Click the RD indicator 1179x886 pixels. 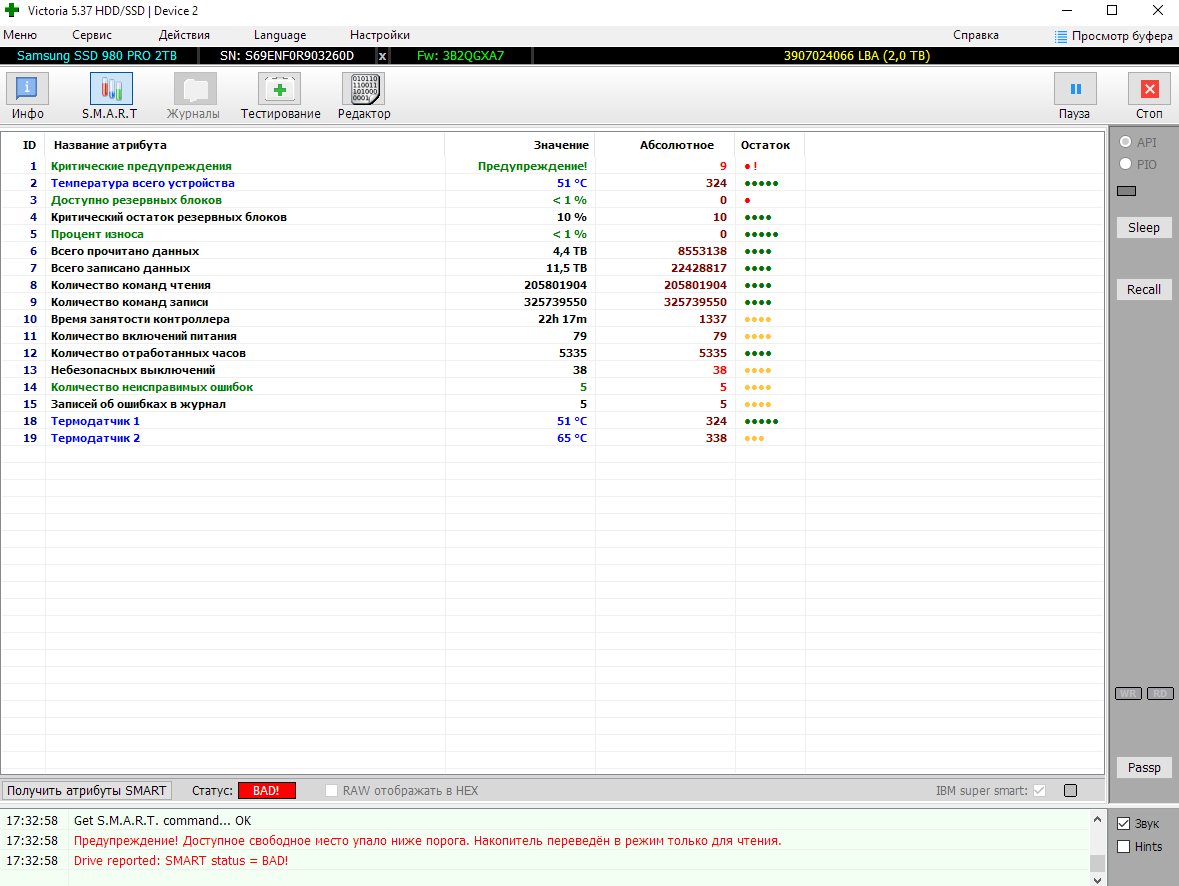(x=1160, y=693)
